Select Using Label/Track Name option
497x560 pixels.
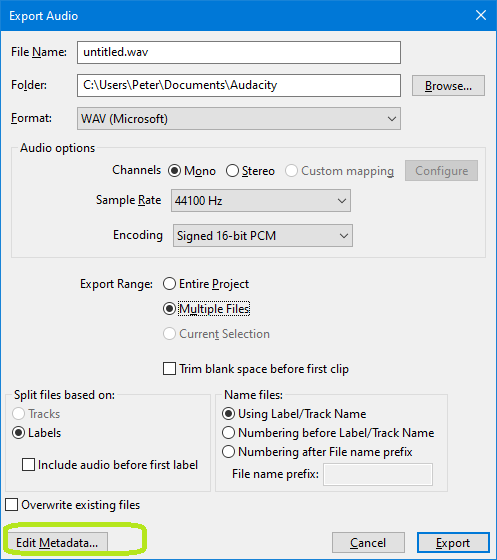click(x=294, y=414)
